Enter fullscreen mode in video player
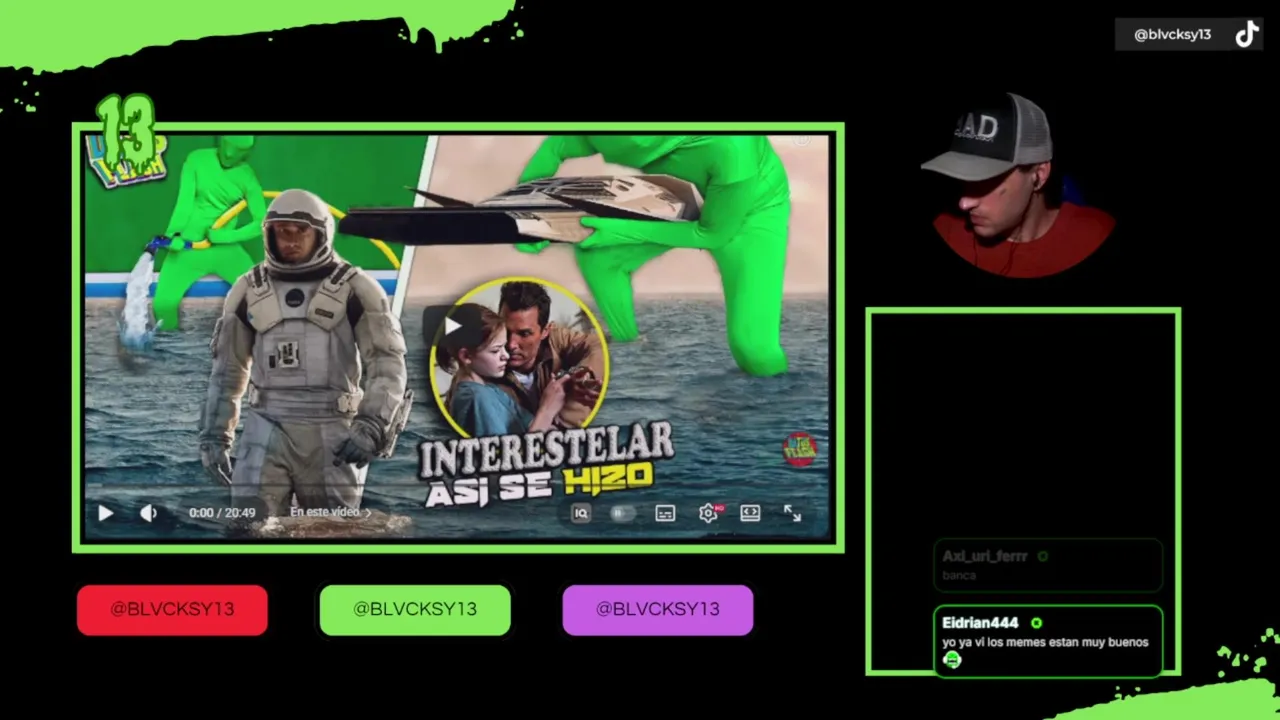 tap(792, 513)
